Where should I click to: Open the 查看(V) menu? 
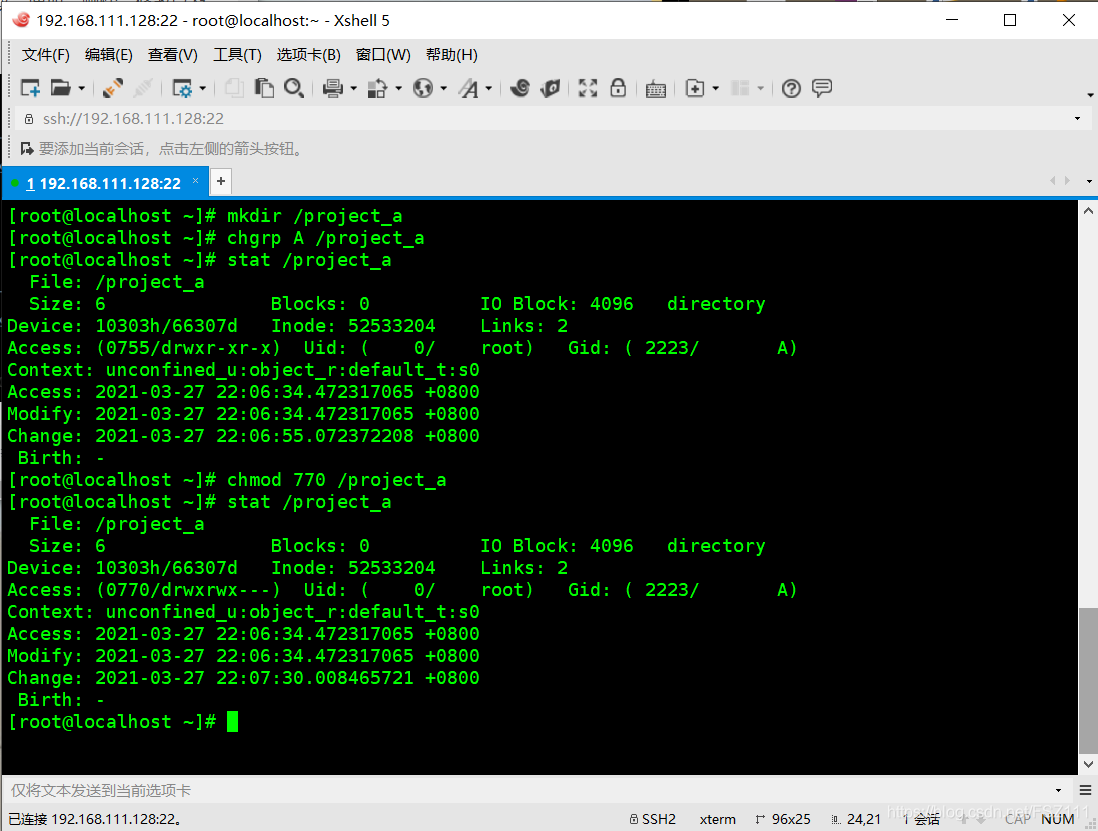(172, 55)
